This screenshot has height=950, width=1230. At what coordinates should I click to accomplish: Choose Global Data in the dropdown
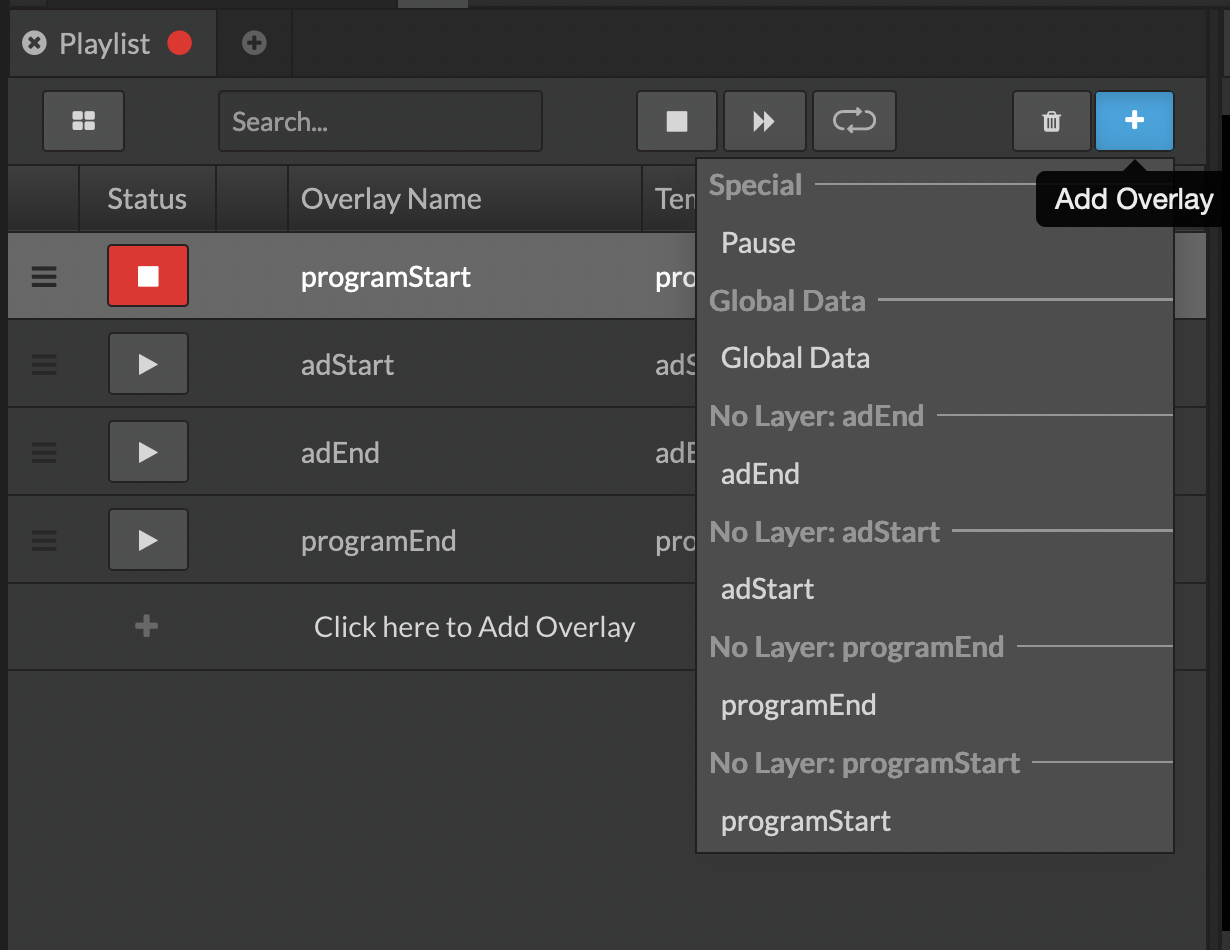795,358
